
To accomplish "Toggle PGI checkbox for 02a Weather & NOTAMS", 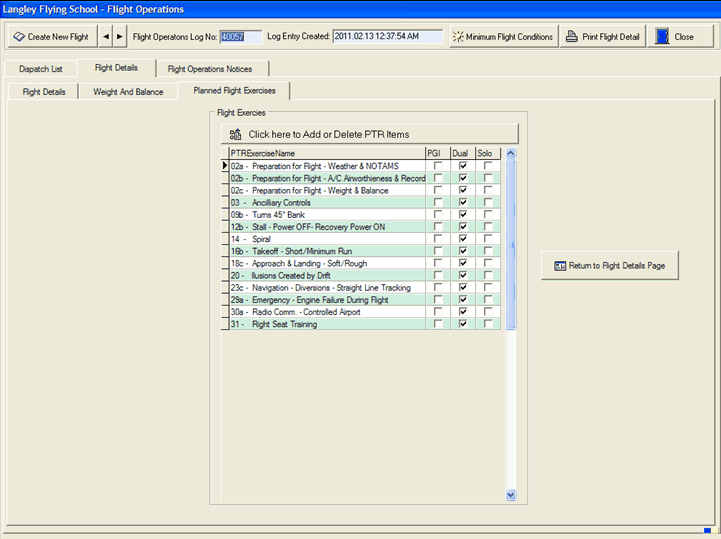I will point(437,166).
